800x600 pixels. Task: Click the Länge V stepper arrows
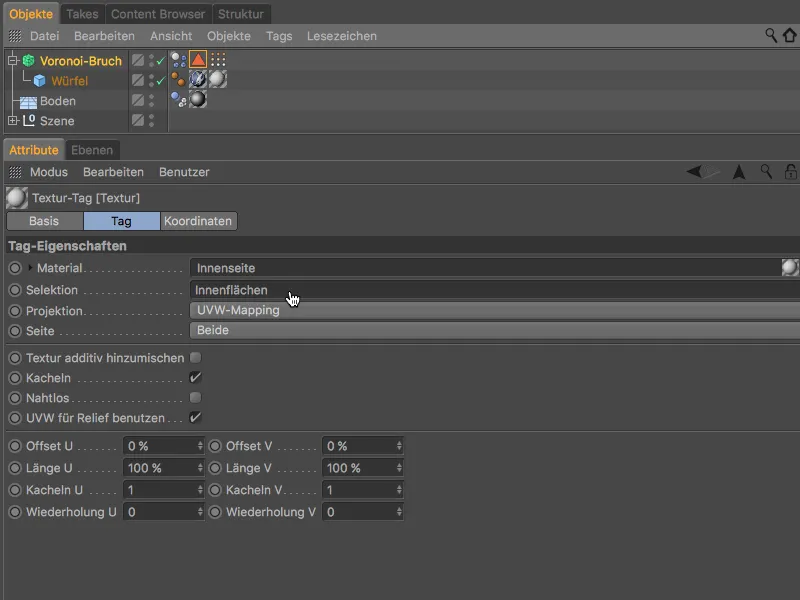coord(399,468)
